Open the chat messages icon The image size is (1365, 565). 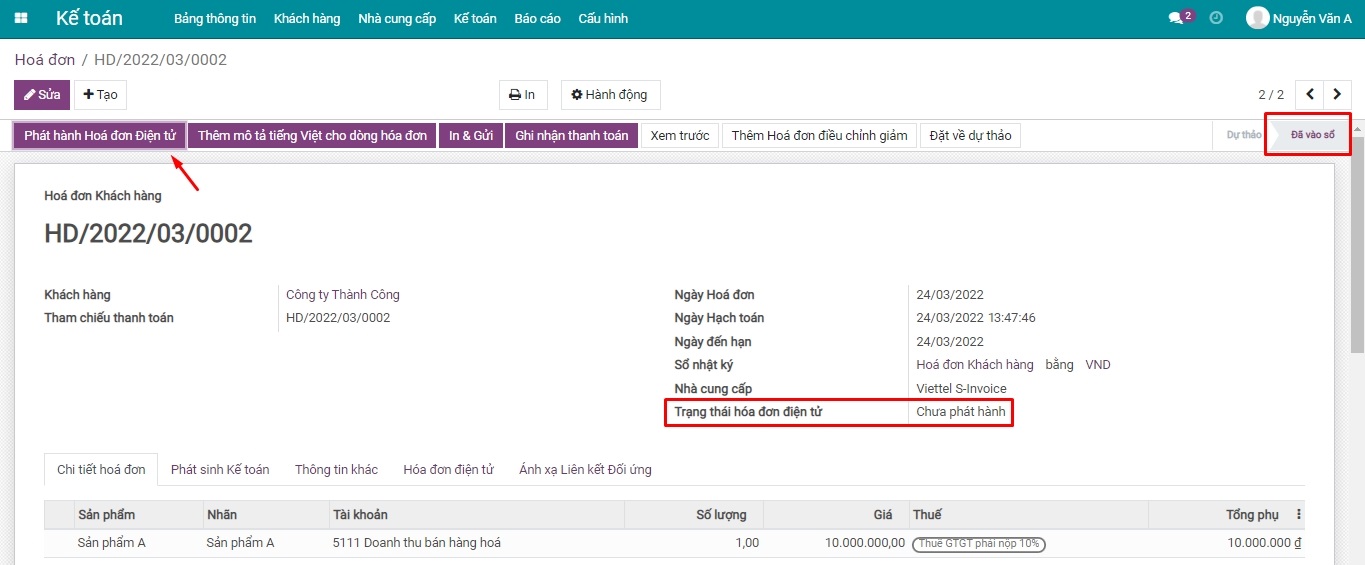coord(1177,18)
